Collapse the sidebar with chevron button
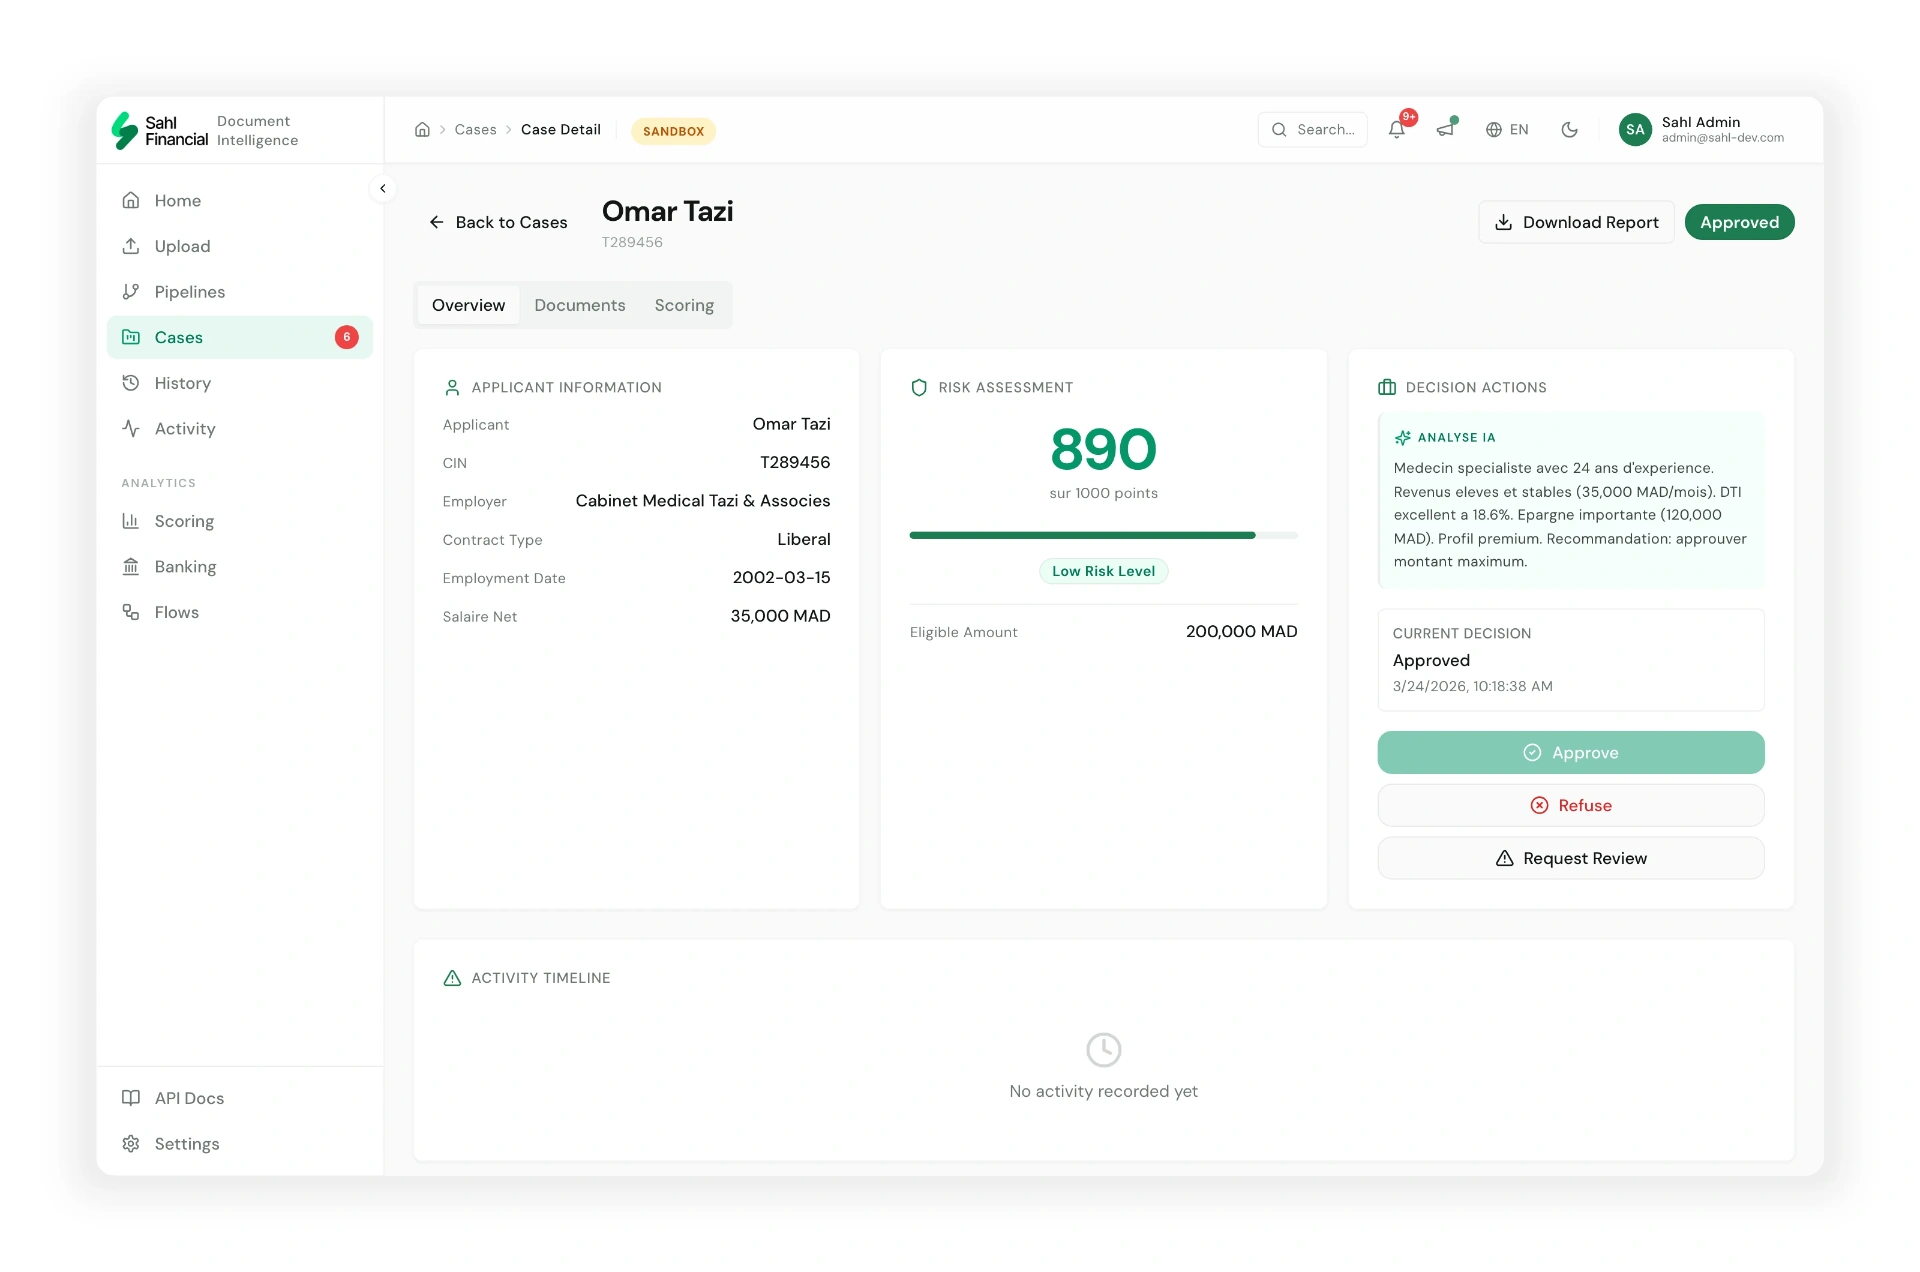 [x=382, y=188]
